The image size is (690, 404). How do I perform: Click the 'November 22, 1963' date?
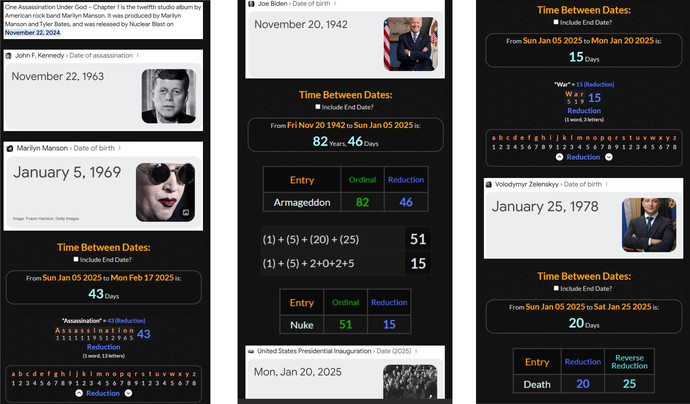pos(58,76)
